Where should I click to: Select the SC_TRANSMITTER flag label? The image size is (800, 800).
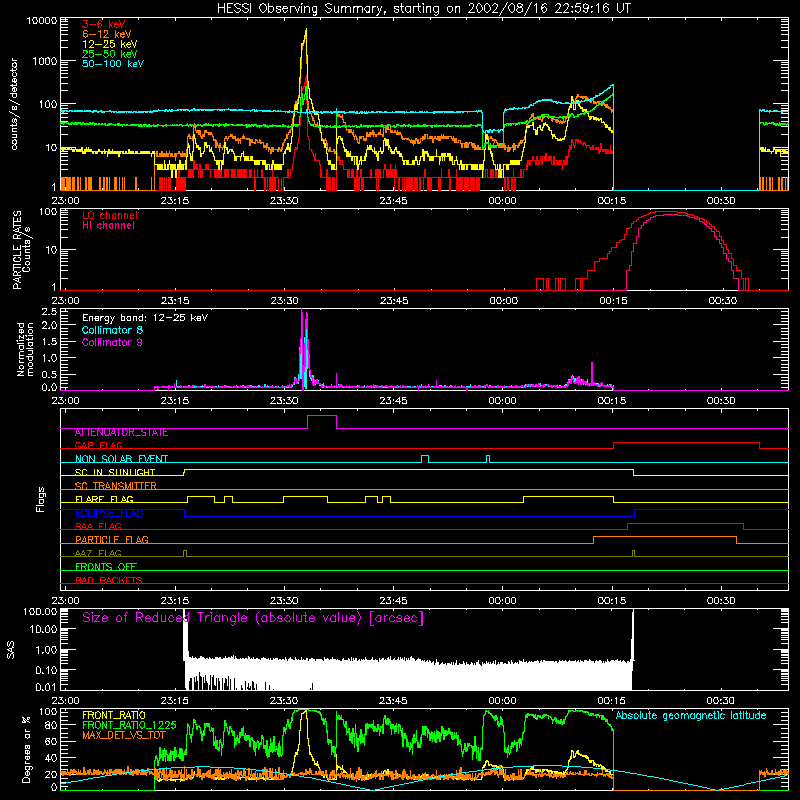[116, 486]
